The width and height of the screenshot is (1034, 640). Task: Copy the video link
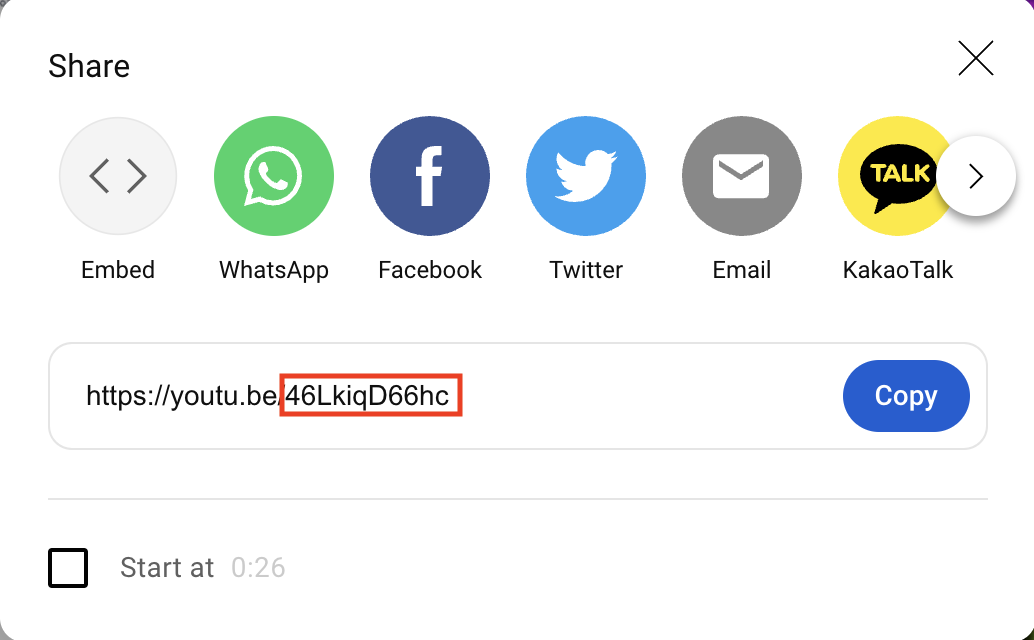pyautogui.click(x=906, y=395)
